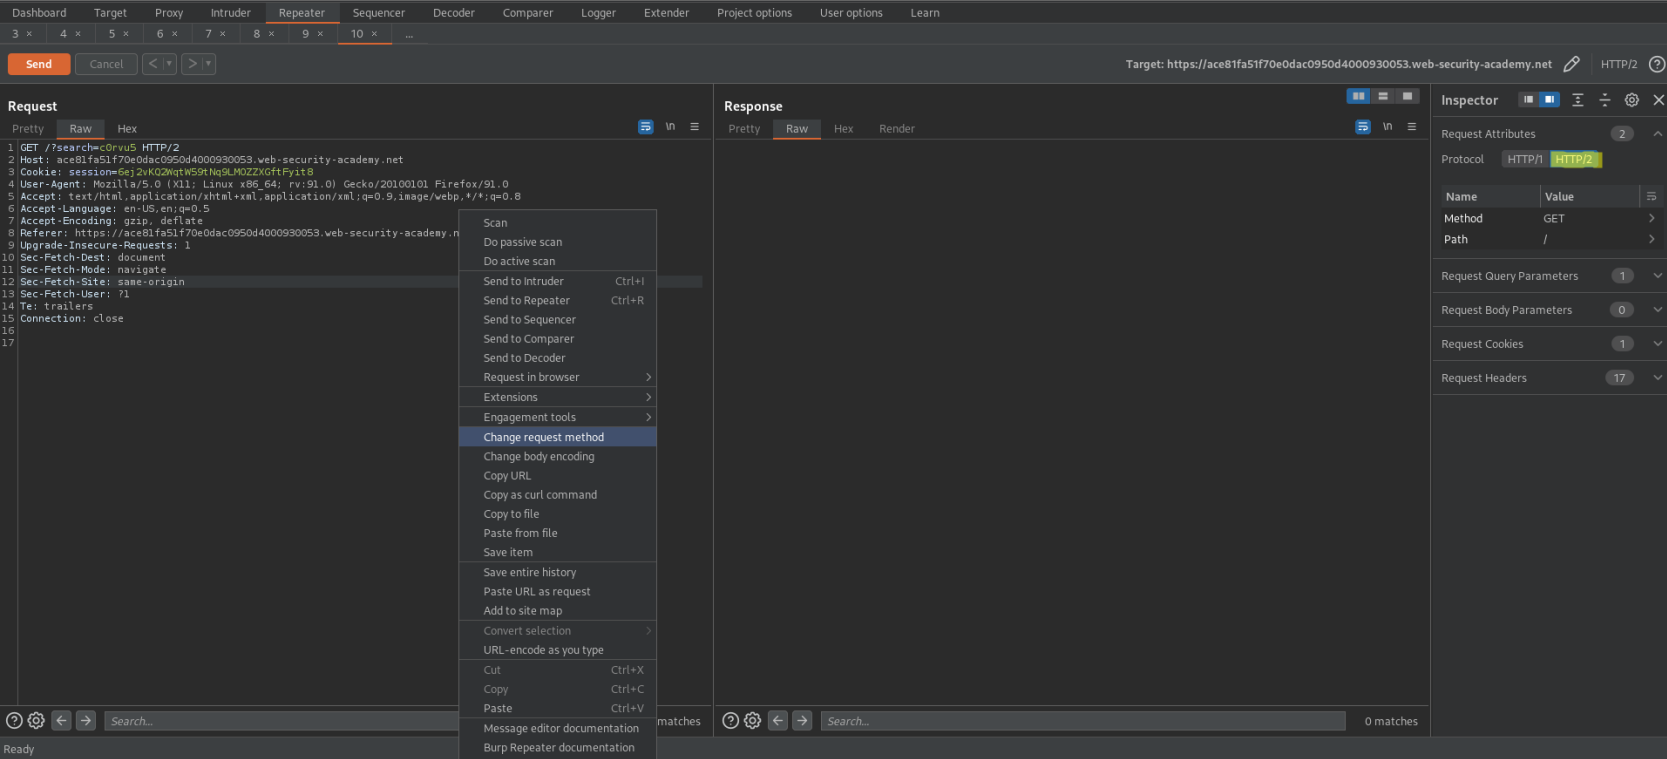Open history dropdown arrow next to > button
Viewport: 1667px width, 759px height.
pos(209,63)
